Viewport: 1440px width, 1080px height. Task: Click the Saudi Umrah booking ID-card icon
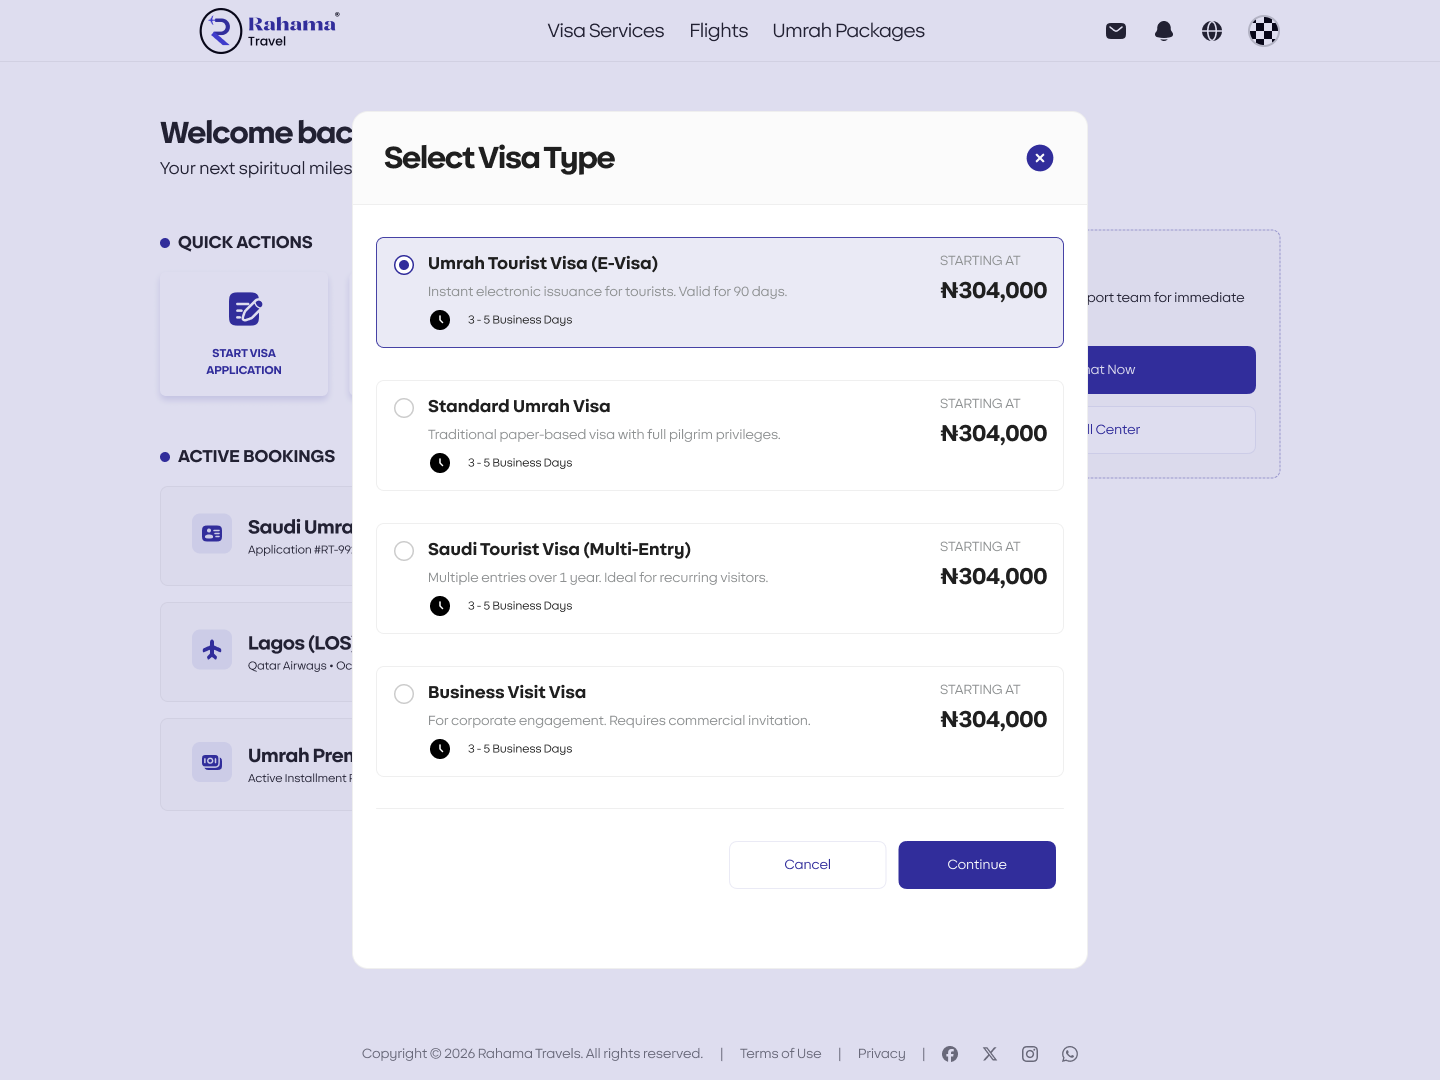pyautogui.click(x=212, y=534)
